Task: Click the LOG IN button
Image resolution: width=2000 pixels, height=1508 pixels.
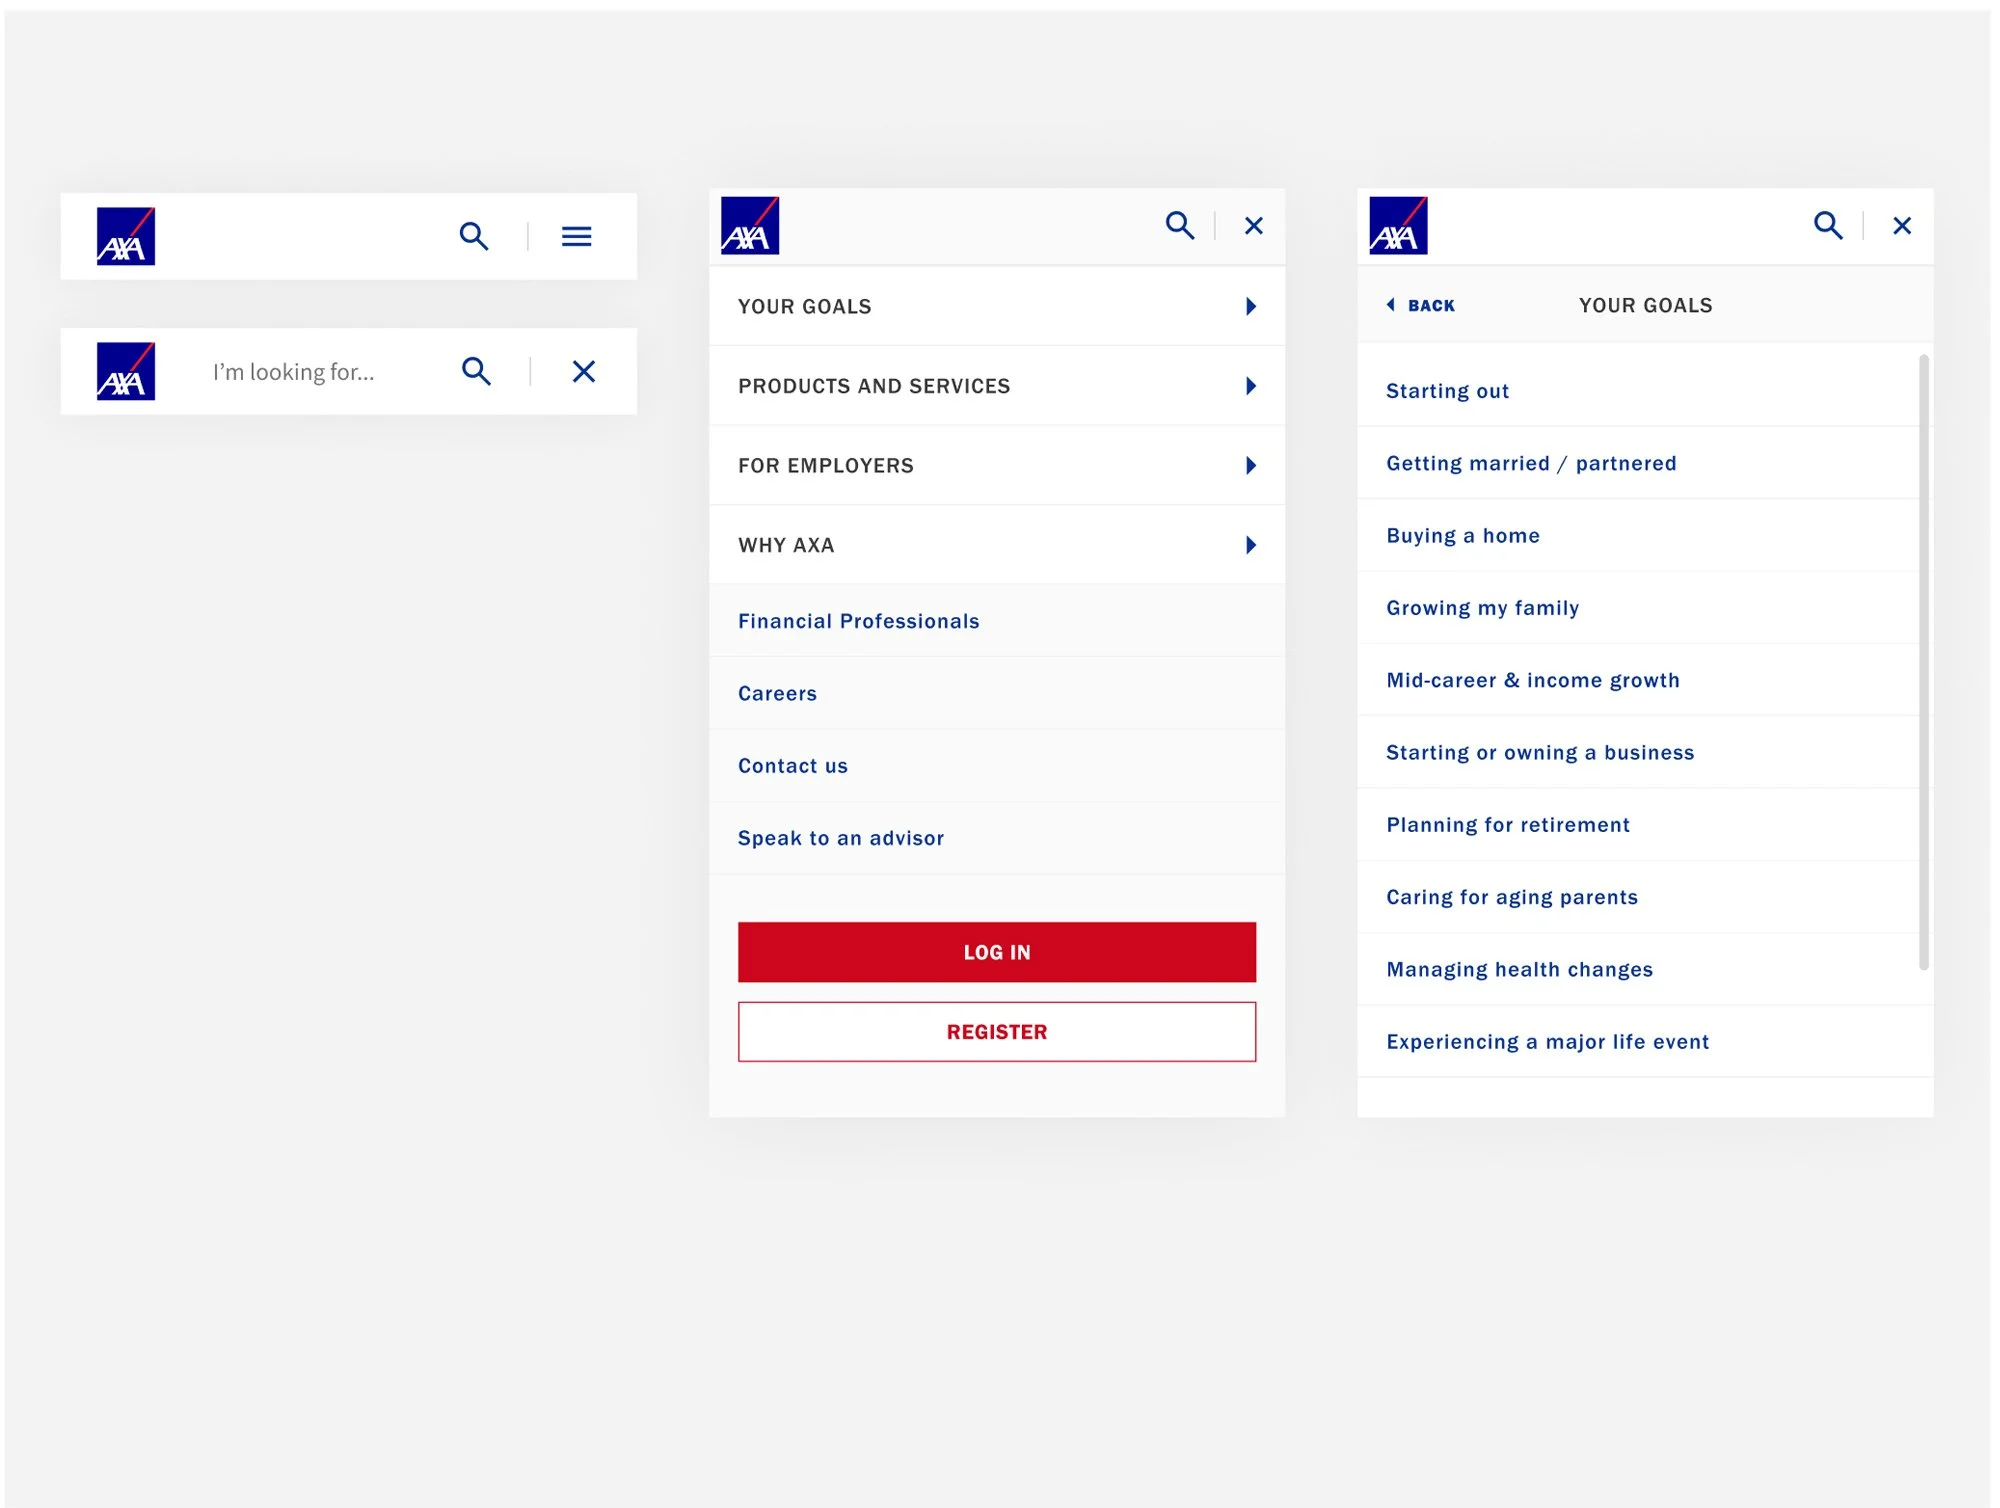Action: [996, 951]
